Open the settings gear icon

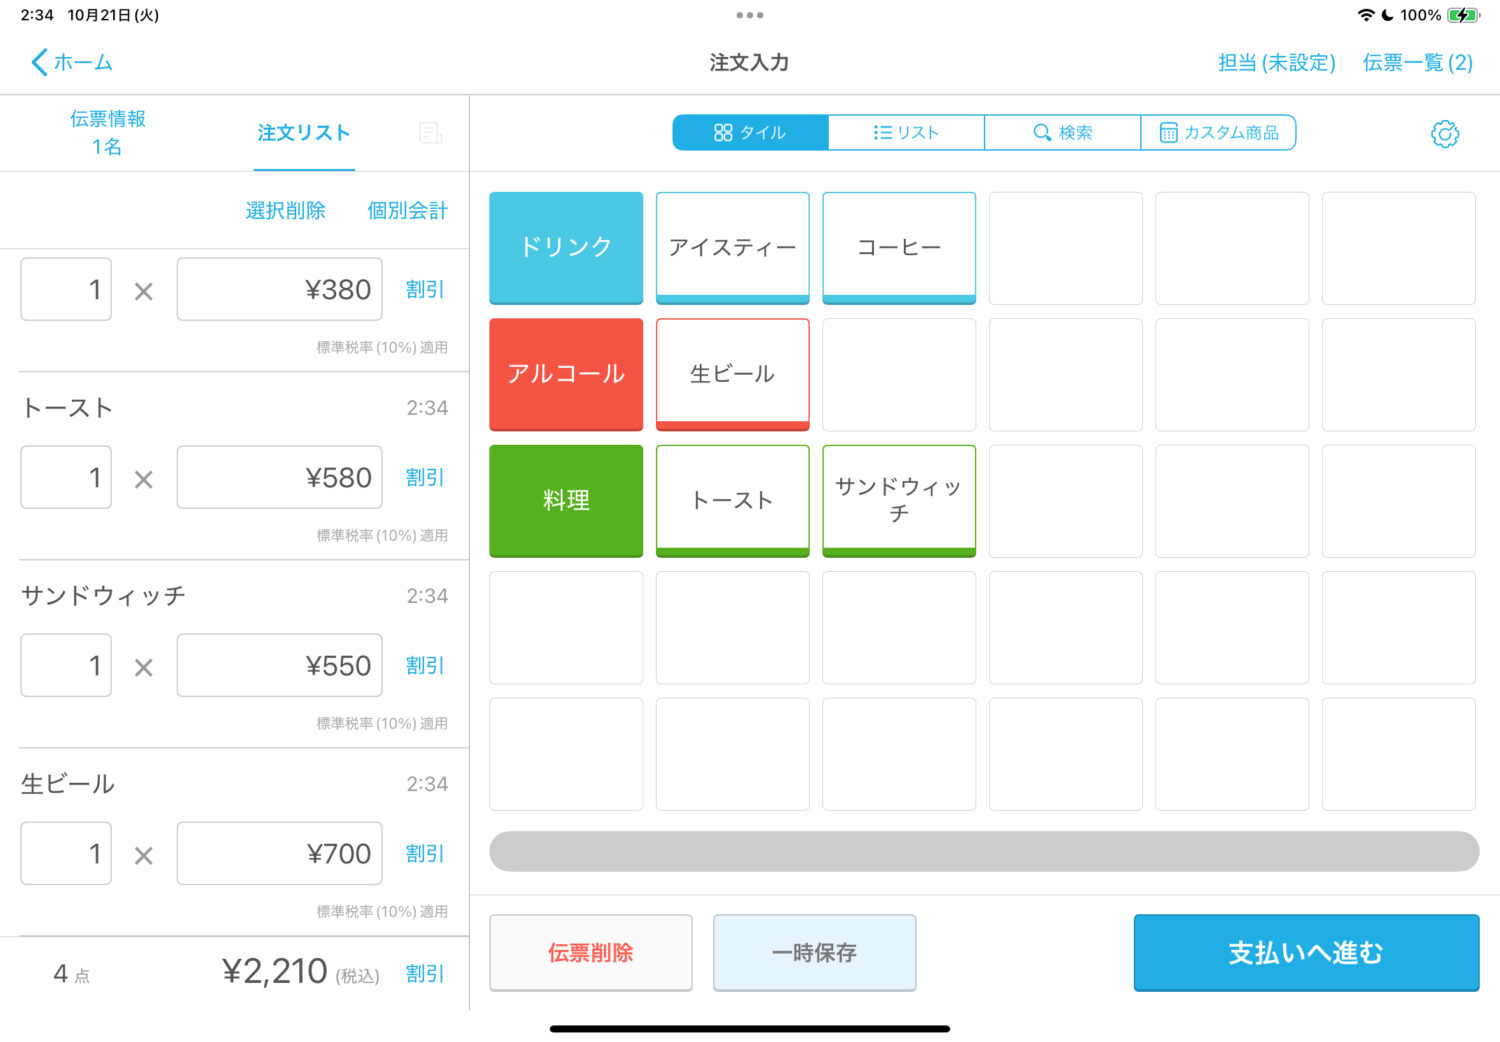pos(1444,134)
